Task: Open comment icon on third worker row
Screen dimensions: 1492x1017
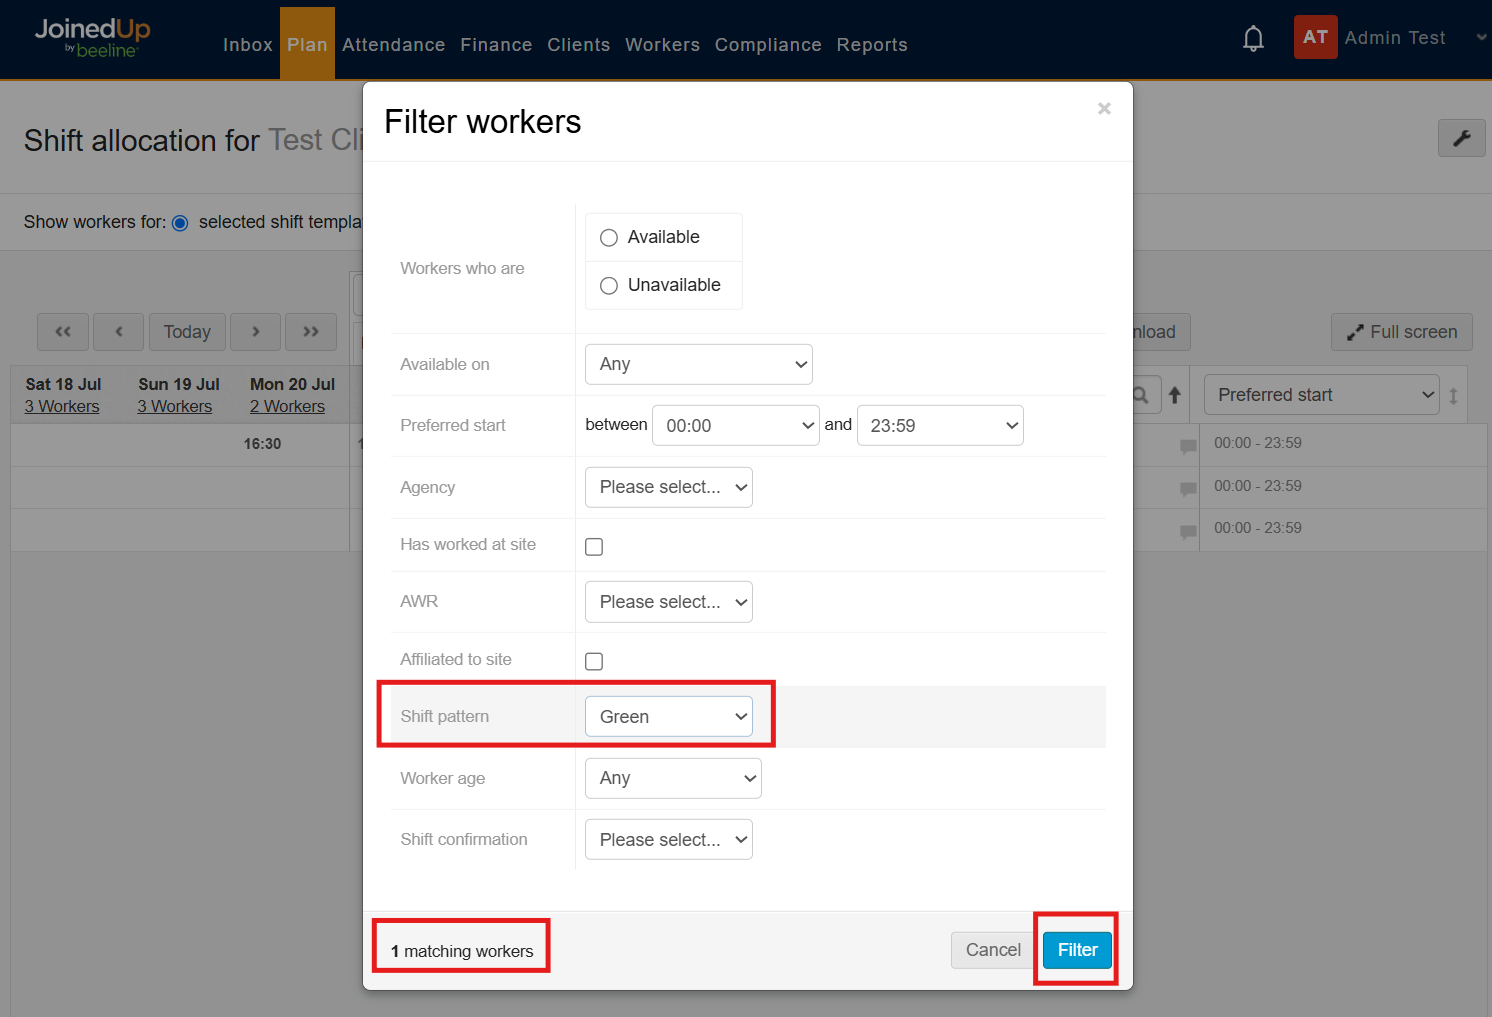Action: 1188,531
